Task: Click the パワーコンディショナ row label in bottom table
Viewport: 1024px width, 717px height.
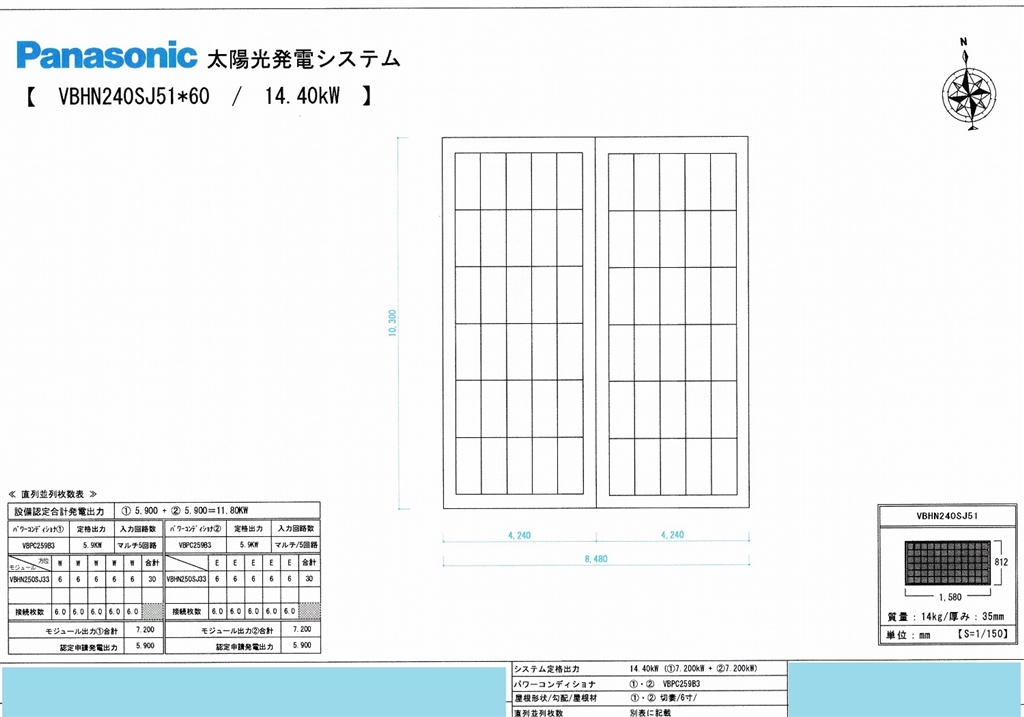Action: point(554,684)
